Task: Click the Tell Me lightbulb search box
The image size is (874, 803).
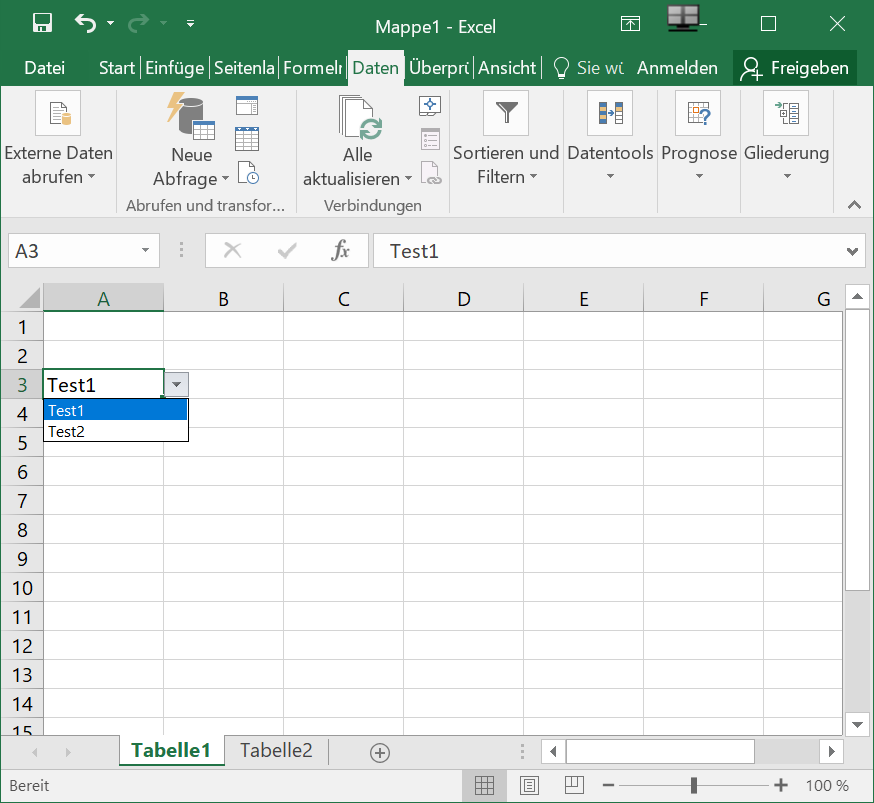Action: (588, 68)
